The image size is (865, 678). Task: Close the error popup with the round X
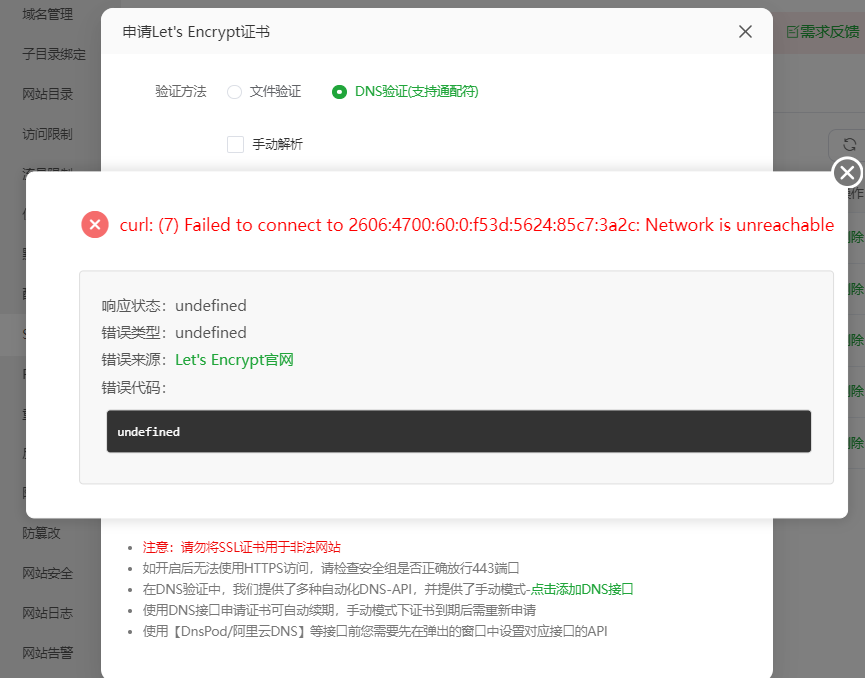click(x=847, y=173)
